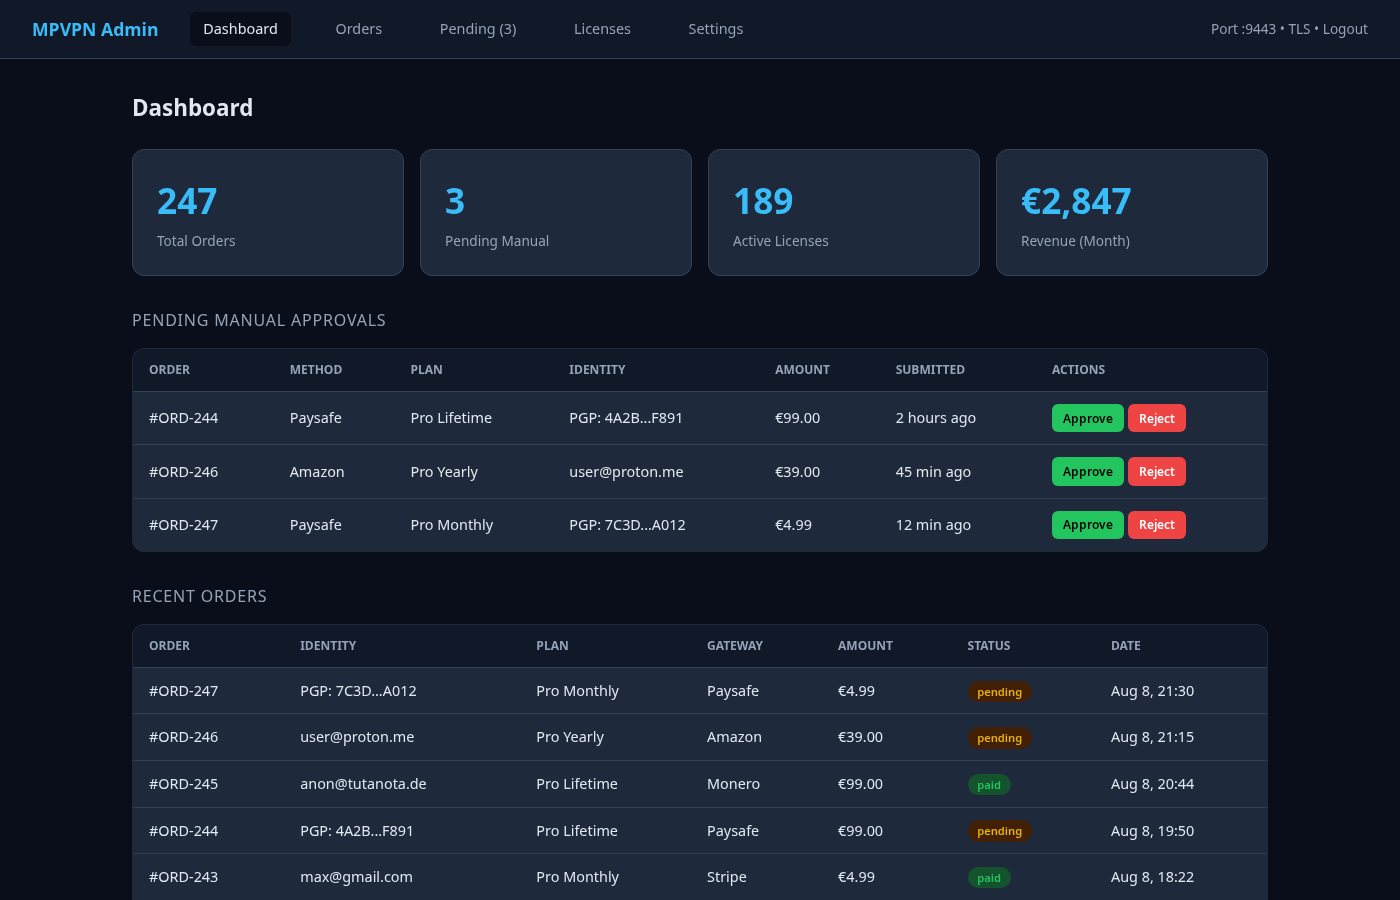Go to the Pending (3) tab

478,29
